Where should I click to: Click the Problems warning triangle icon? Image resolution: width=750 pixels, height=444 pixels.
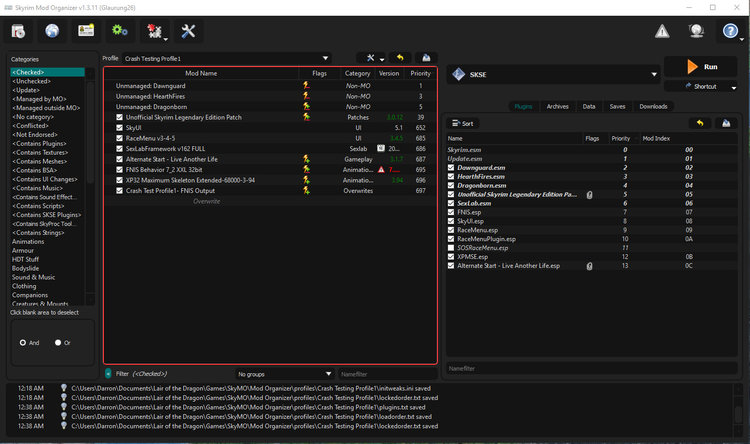pos(662,32)
